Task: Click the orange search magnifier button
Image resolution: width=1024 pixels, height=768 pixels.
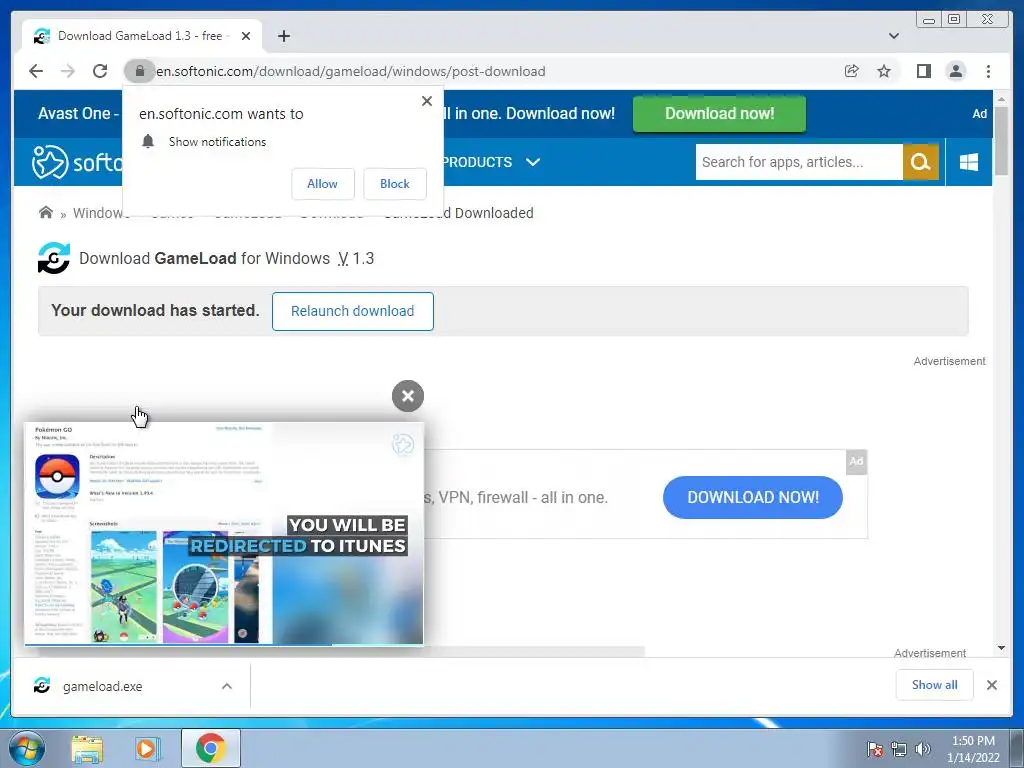Action: pyautogui.click(x=920, y=162)
